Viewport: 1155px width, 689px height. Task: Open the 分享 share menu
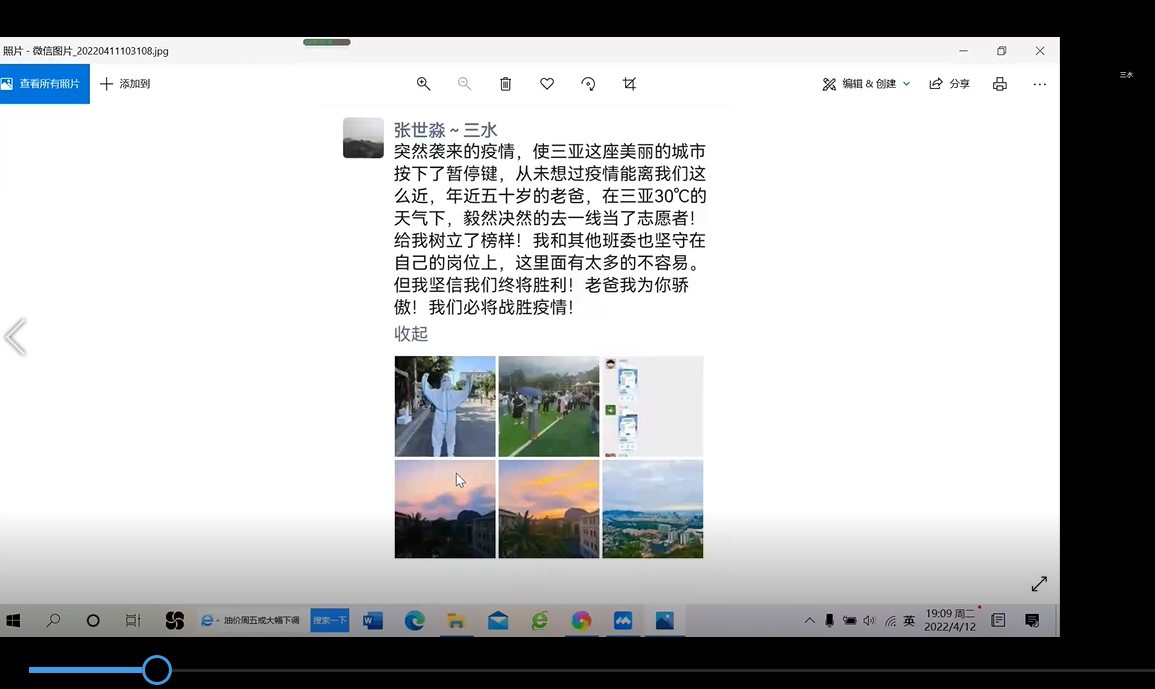tap(949, 84)
